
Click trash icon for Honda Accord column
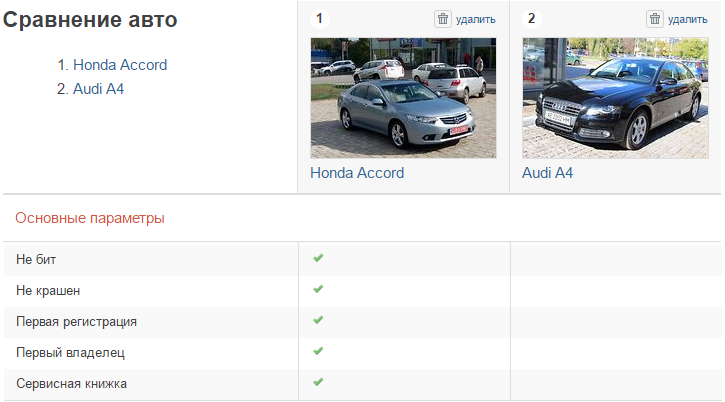click(x=443, y=18)
